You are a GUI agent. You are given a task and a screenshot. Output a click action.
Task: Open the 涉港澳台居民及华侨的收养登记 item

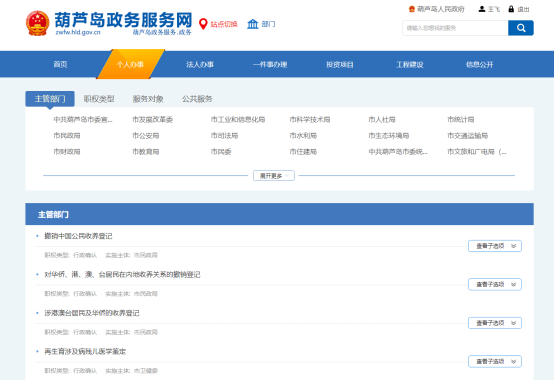pyautogui.click(x=92, y=313)
